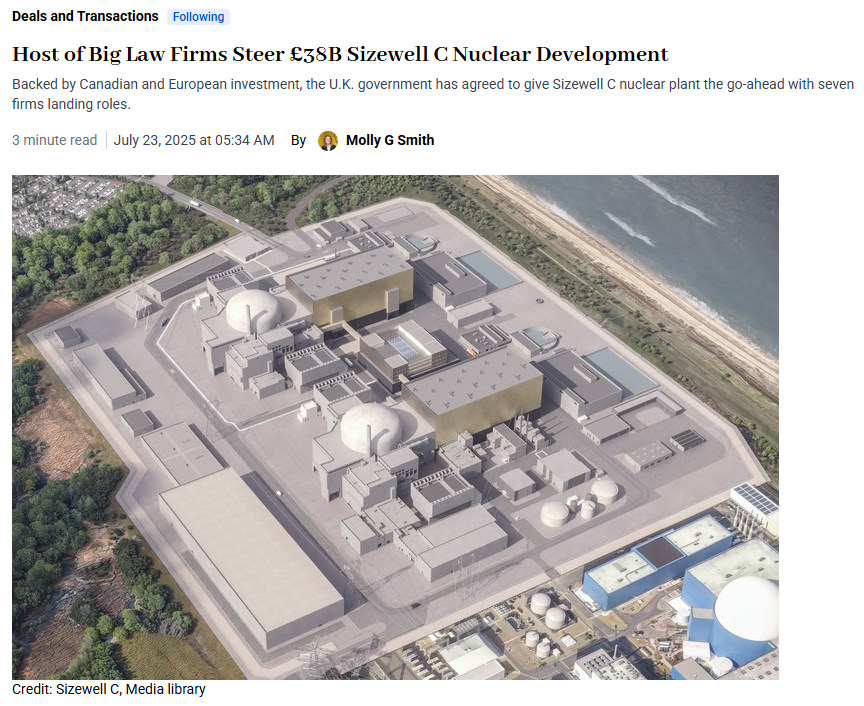This screenshot has width=864, height=706.
Task: Click the 'By' label before the author
Action: (298, 141)
